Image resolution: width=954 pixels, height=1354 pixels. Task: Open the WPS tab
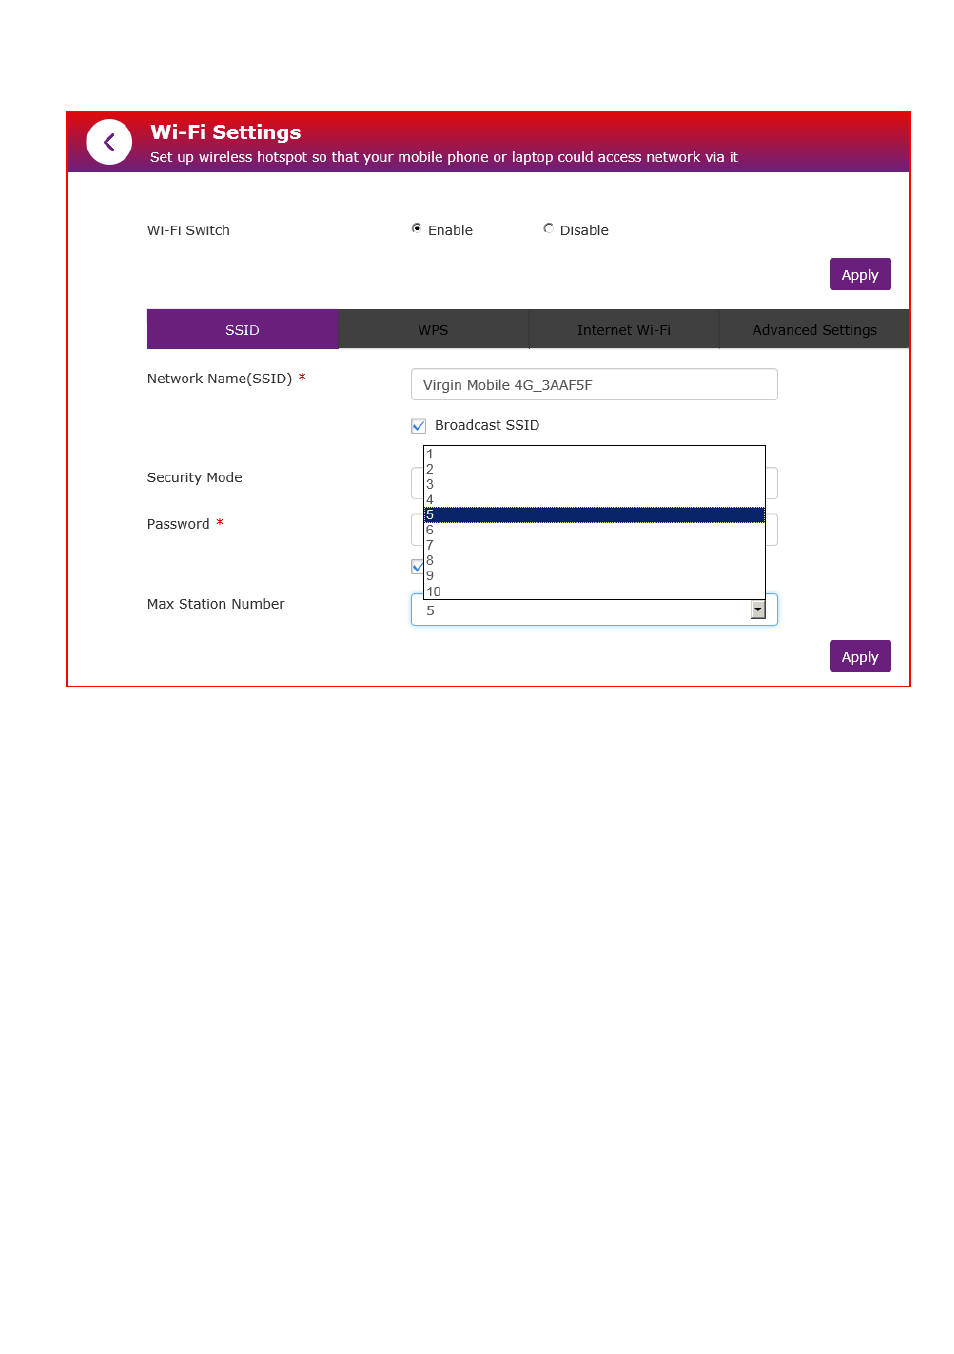433,330
